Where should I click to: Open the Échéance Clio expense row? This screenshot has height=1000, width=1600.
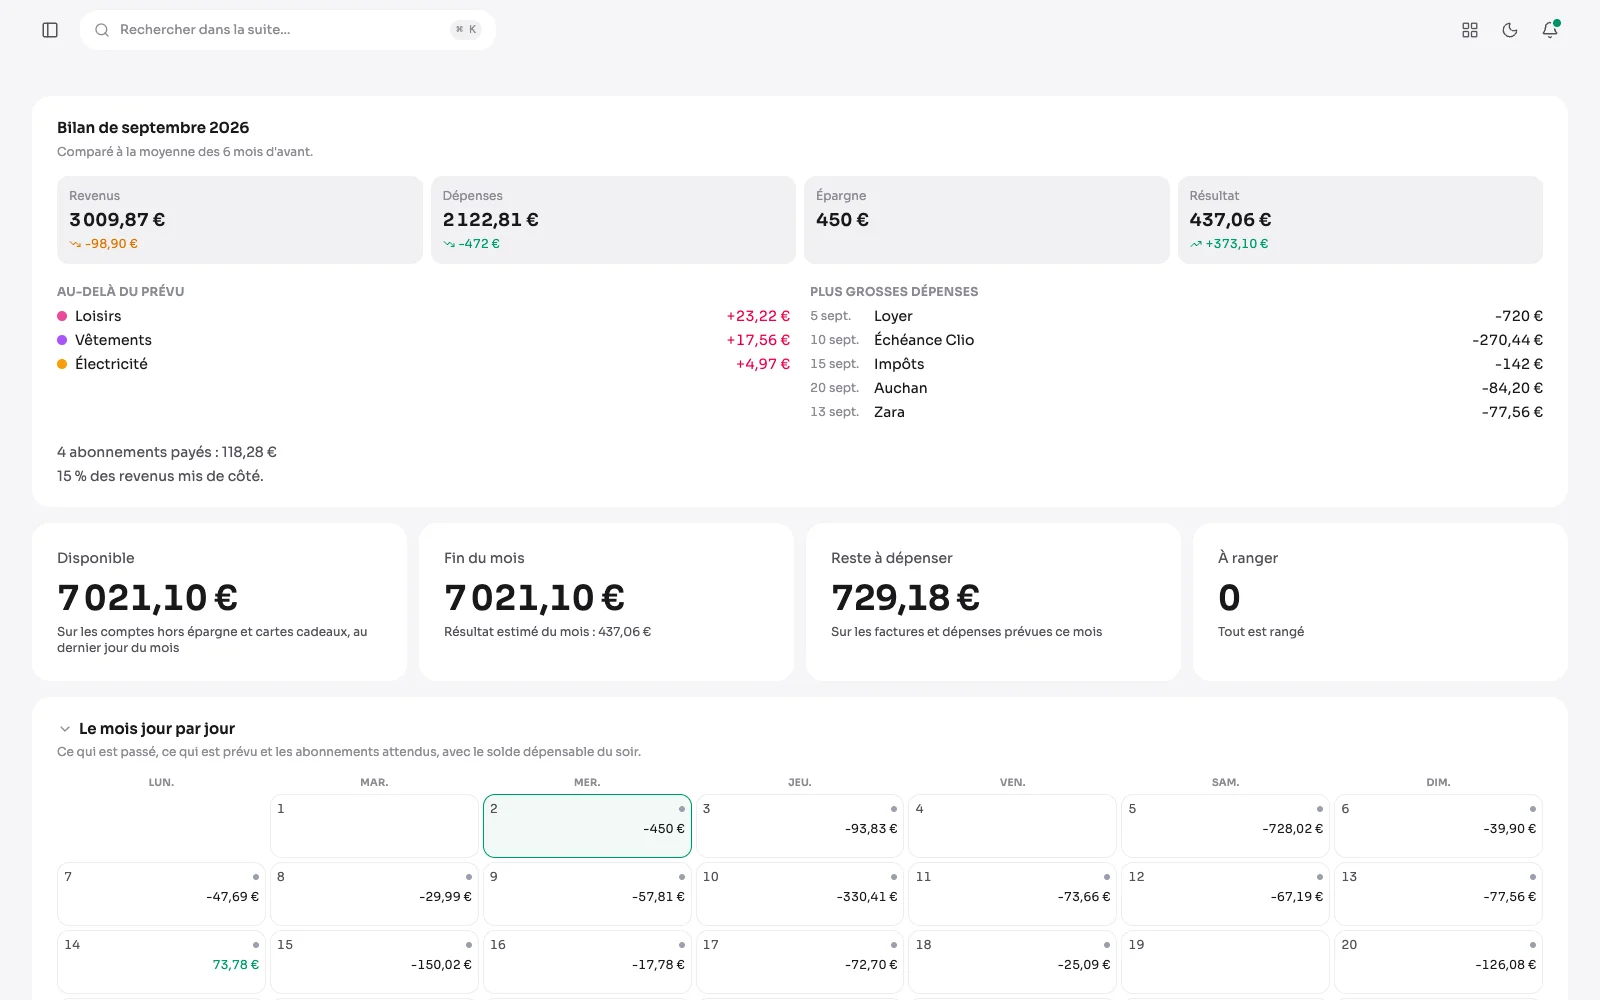[1176, 340]
